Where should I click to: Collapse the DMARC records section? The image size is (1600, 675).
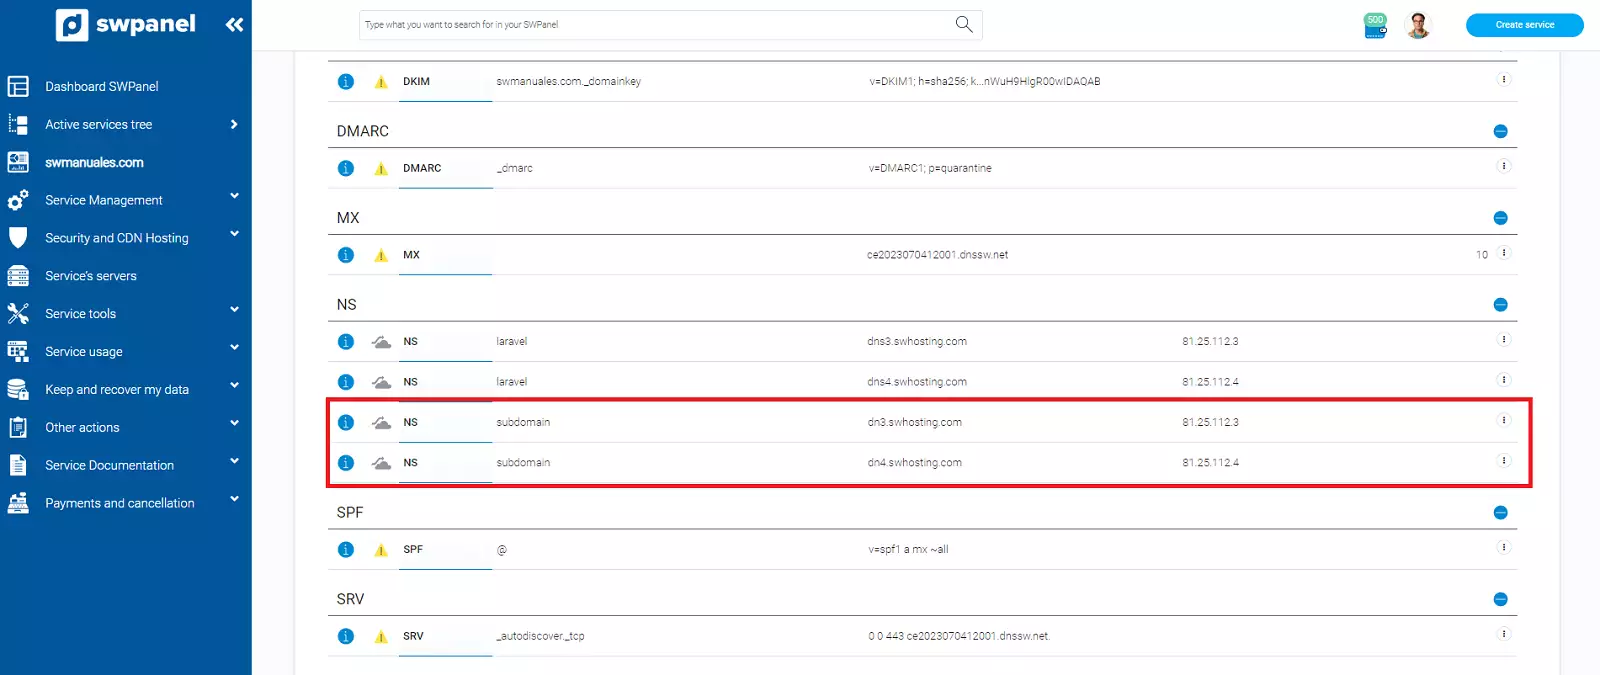click(1500, 131)
